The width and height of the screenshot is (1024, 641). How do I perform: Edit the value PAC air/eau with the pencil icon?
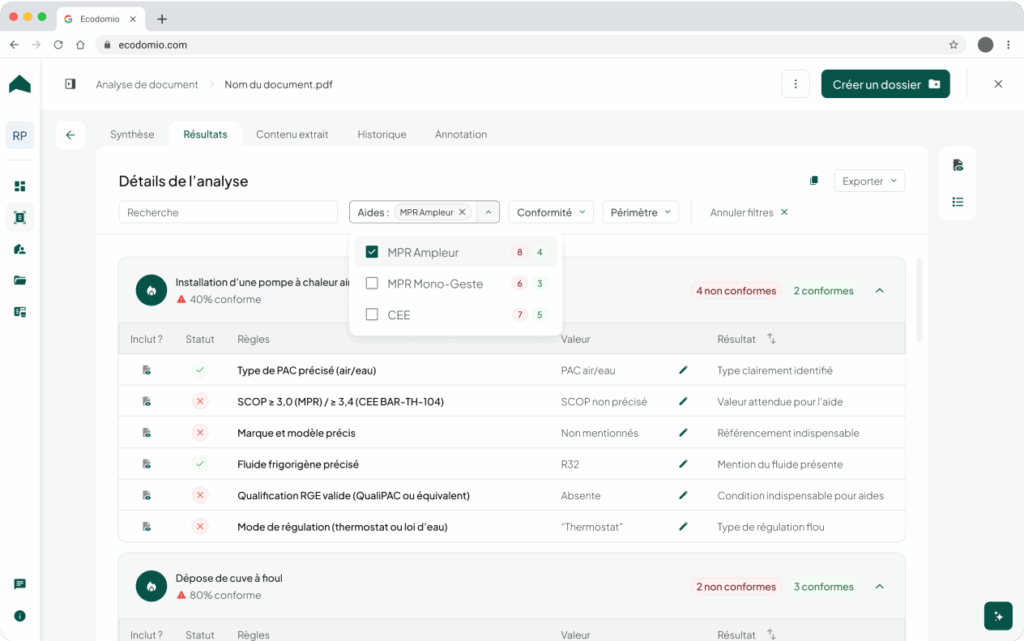tap(683, 370)
